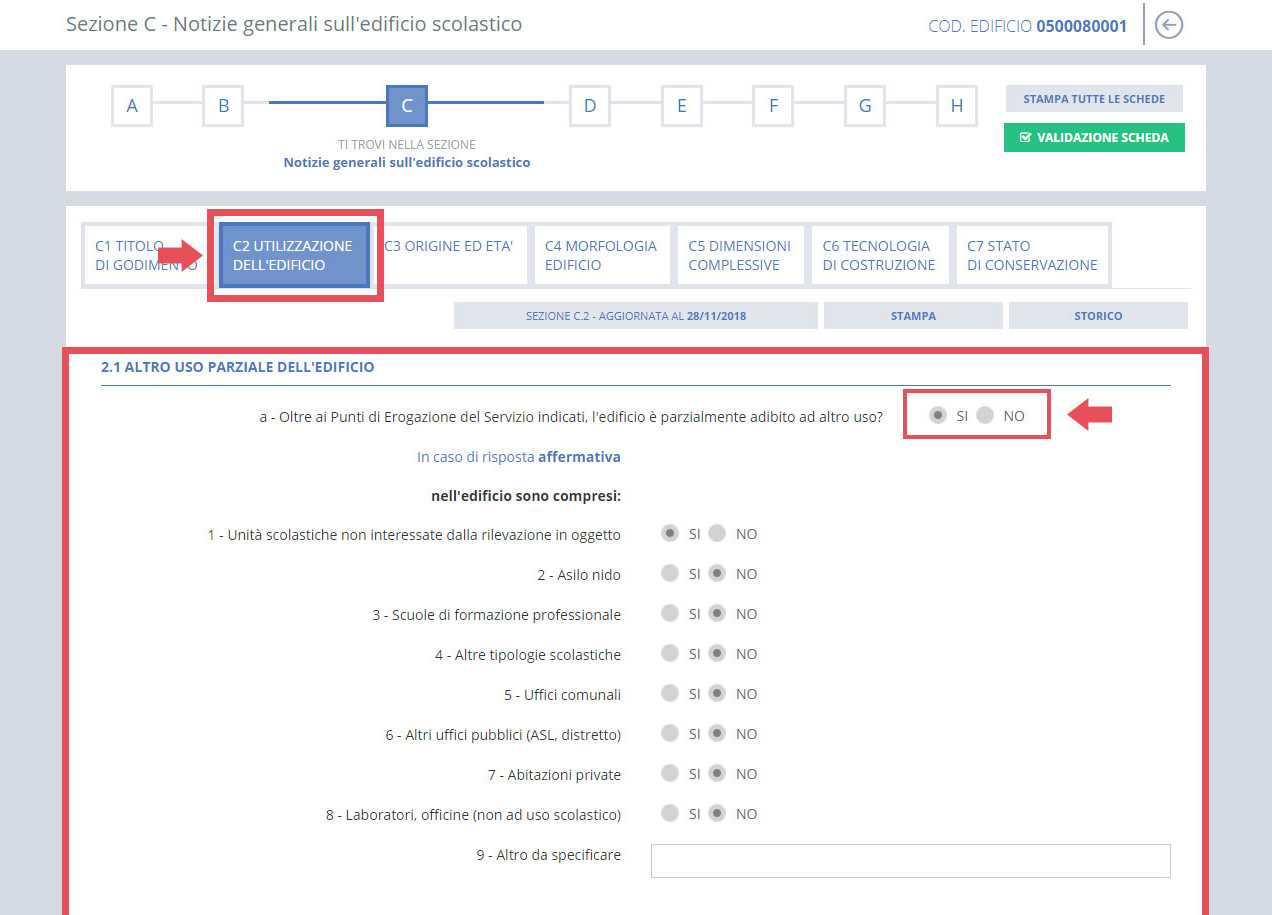
Task: Open the STORICO panel
Action: 1098,315
